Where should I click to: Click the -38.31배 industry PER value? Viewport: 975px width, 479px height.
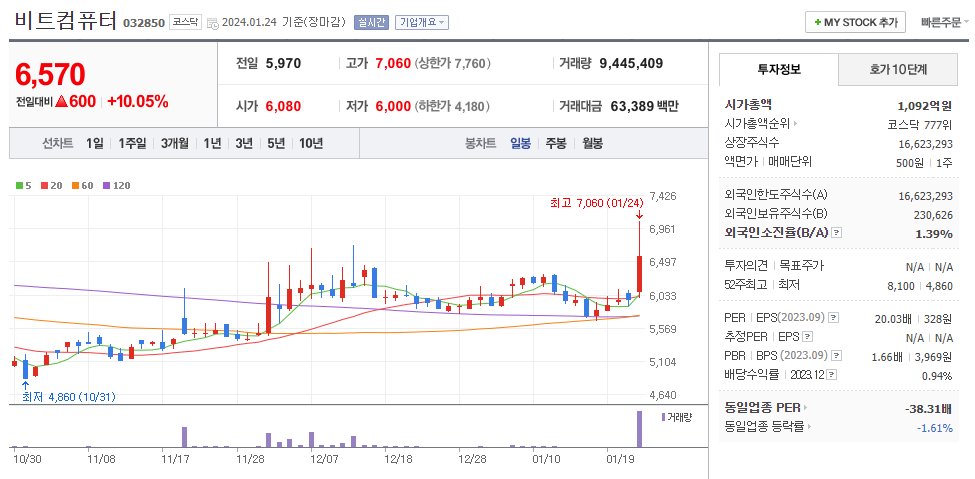click(x=929, y=409)
